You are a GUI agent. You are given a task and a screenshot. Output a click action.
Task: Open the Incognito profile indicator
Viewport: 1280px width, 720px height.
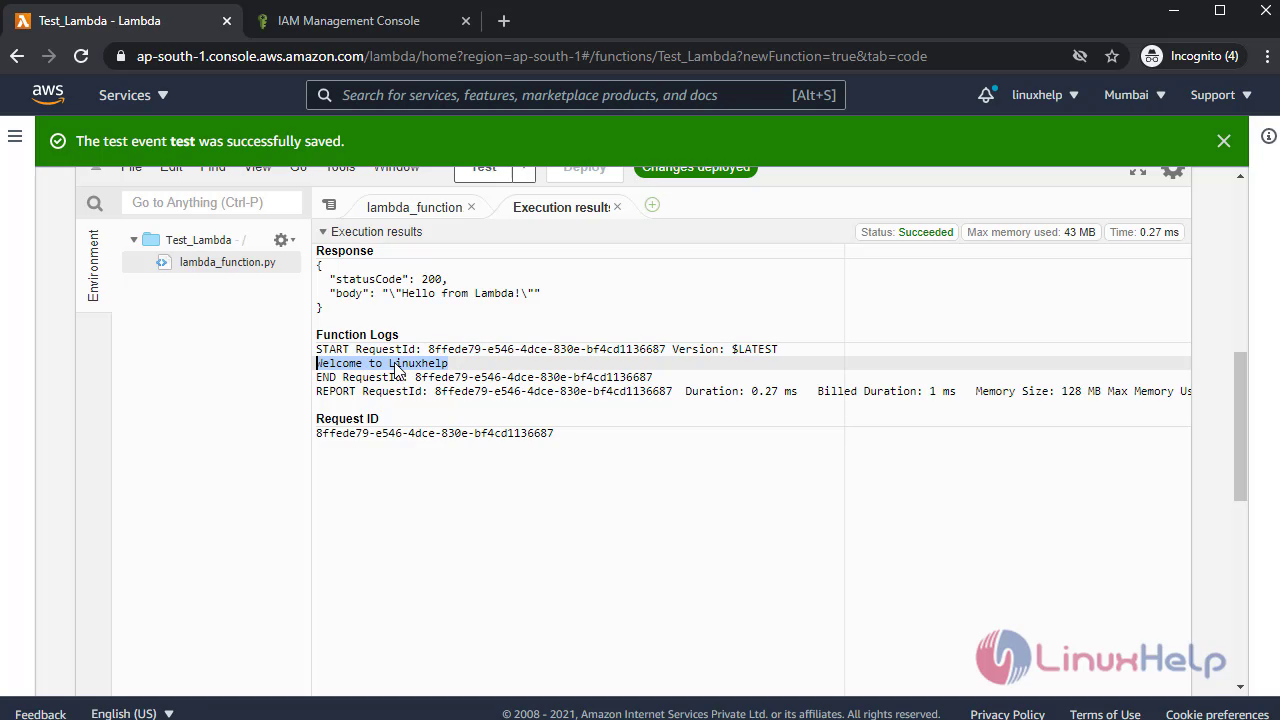point(1190,56)
